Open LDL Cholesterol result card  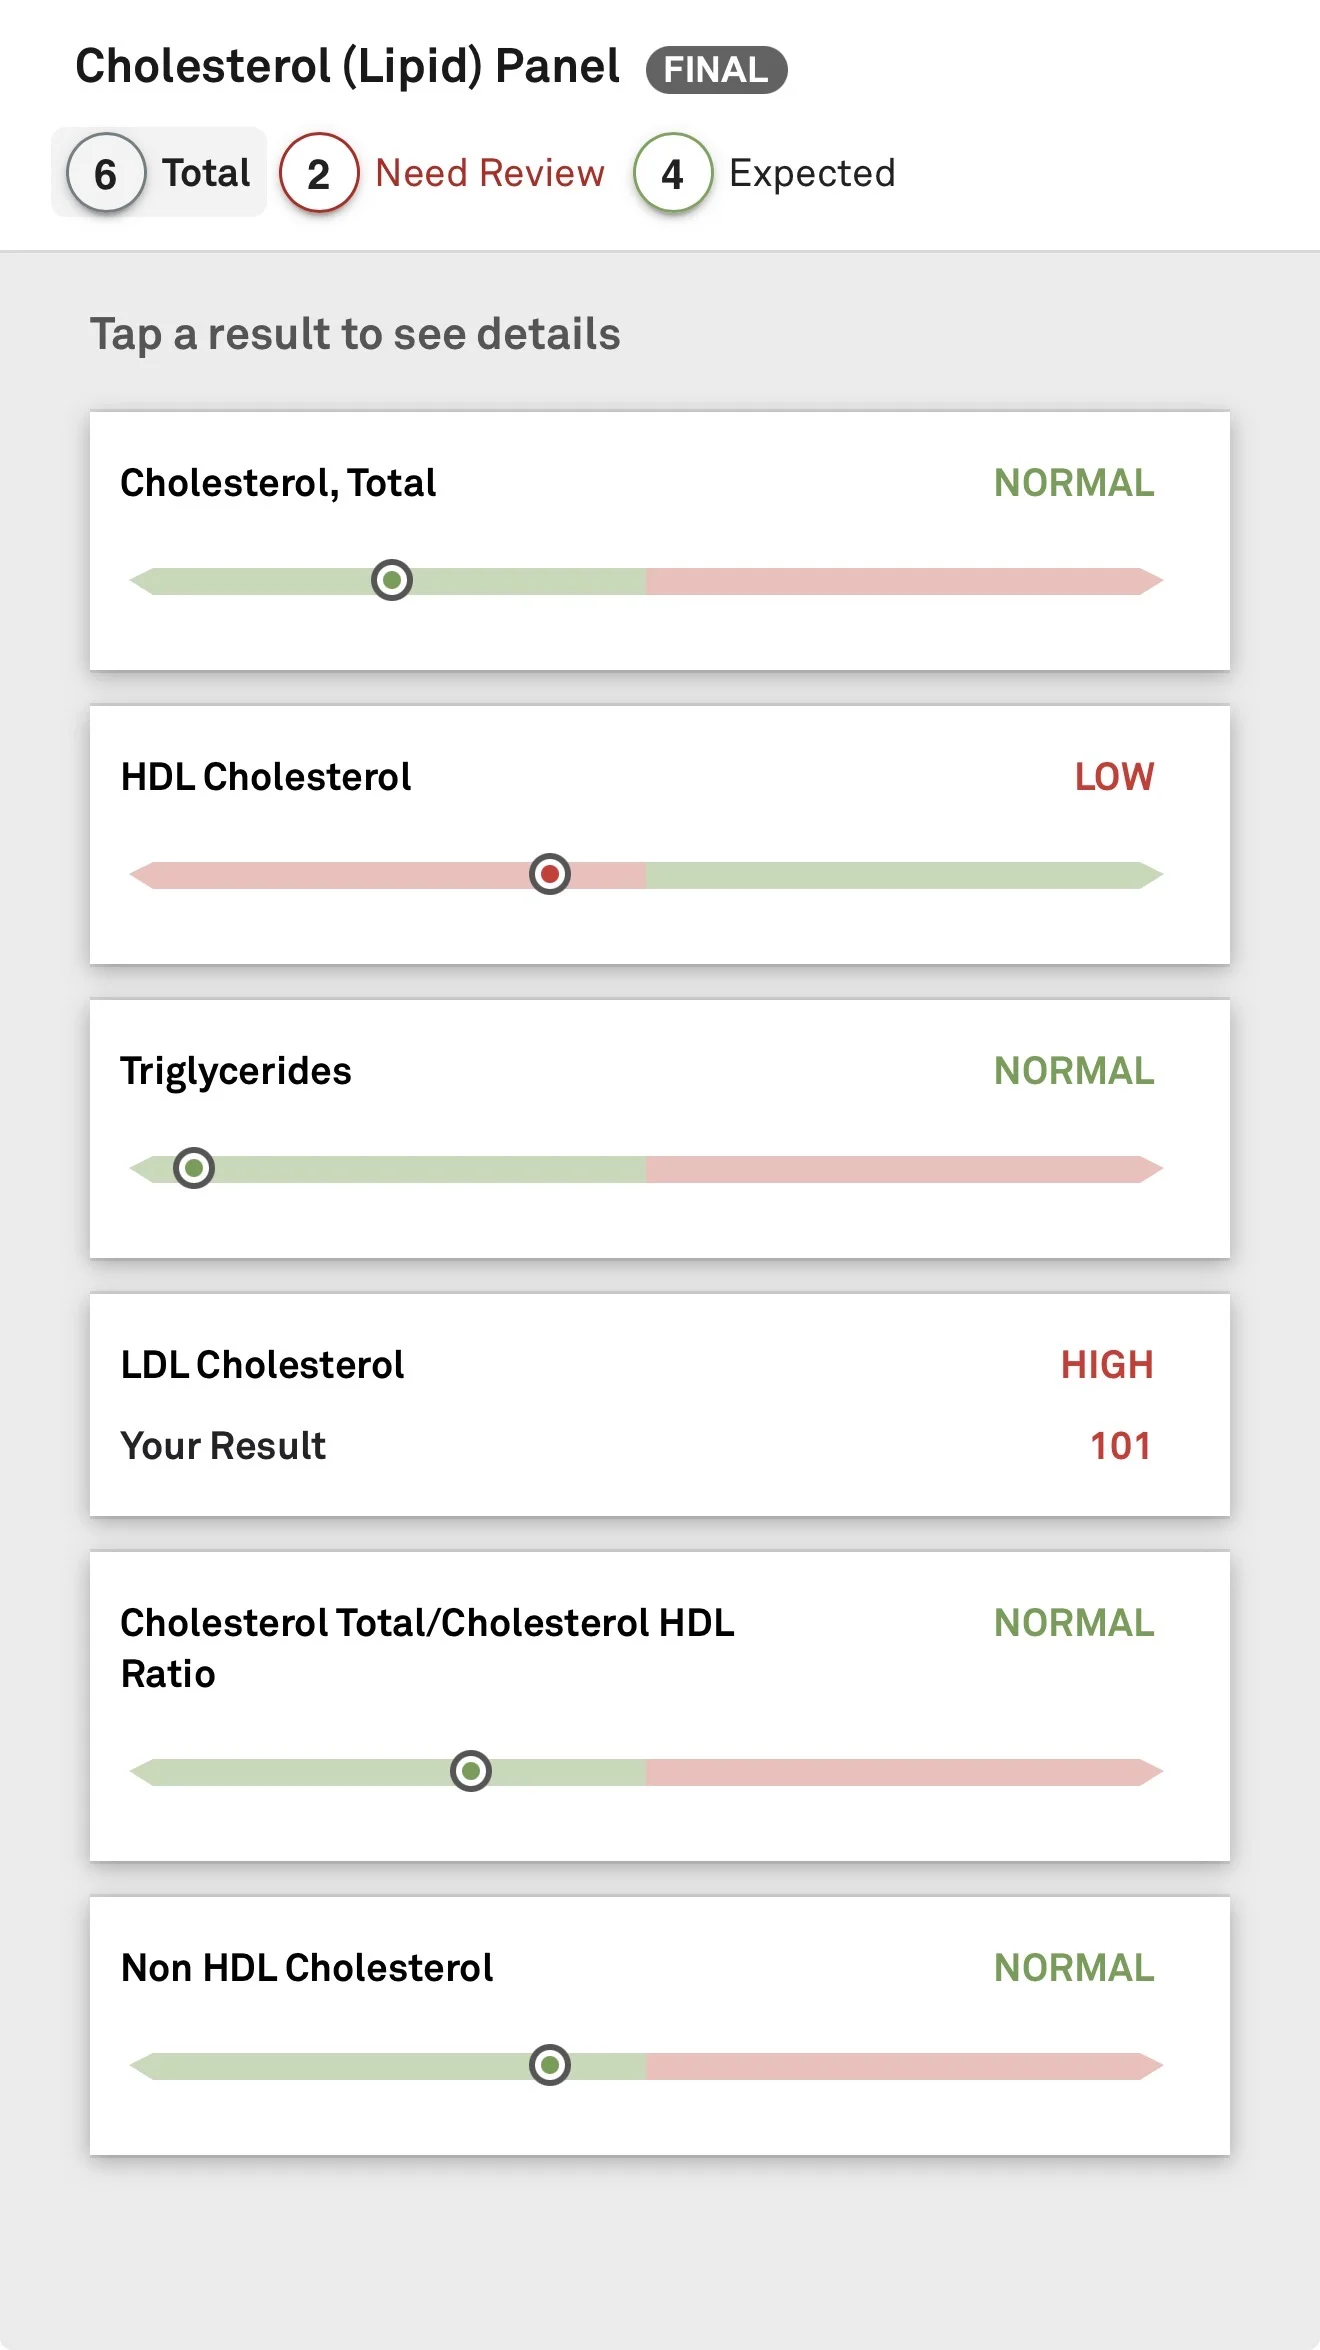click(x=660, y=1405)
